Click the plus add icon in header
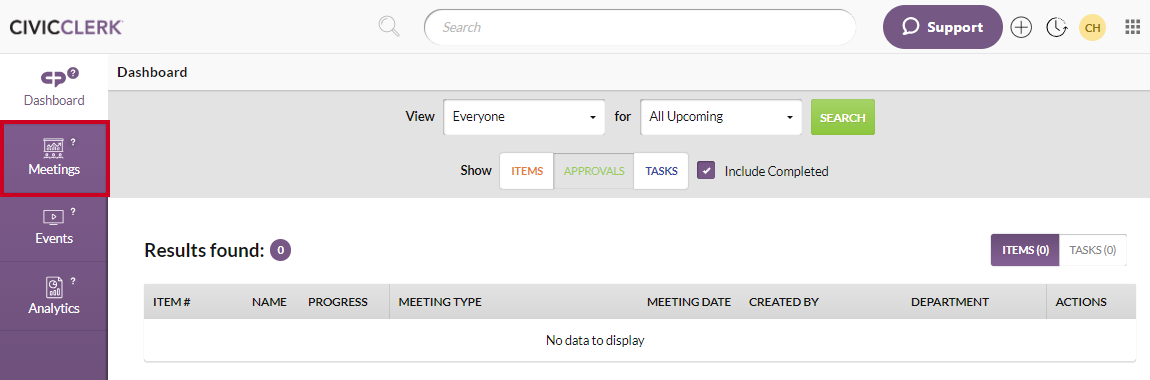The width and height of the screenshot is (1150, 380). point(1021,27)
